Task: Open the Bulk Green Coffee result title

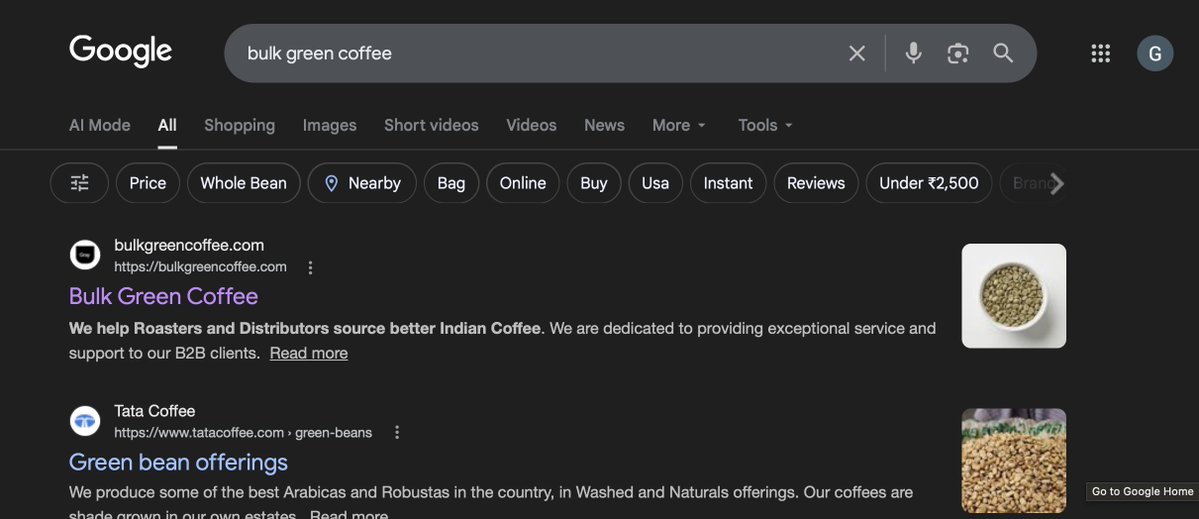Action: 164,296
